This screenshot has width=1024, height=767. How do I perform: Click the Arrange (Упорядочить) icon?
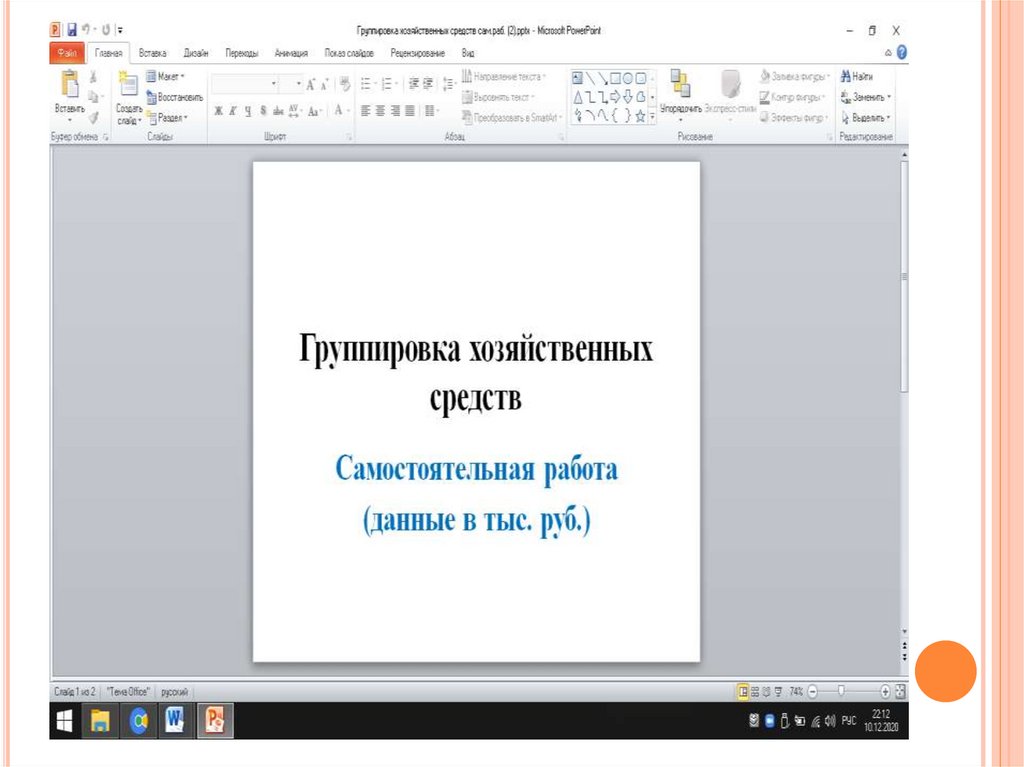[x=680, y=86]
